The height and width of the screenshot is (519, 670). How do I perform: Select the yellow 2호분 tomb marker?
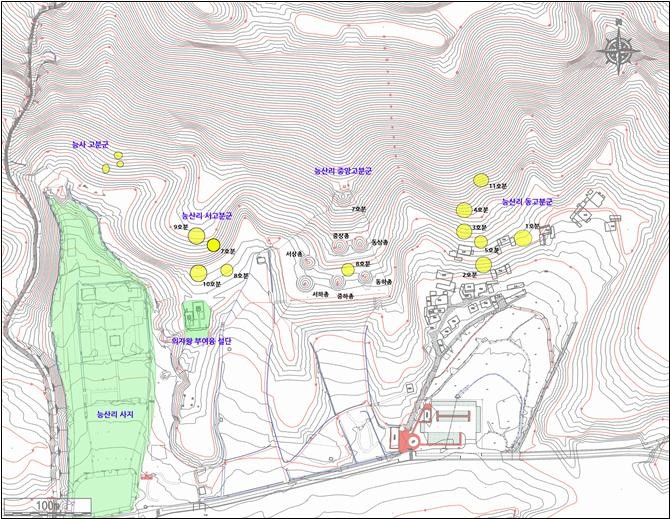483,265
